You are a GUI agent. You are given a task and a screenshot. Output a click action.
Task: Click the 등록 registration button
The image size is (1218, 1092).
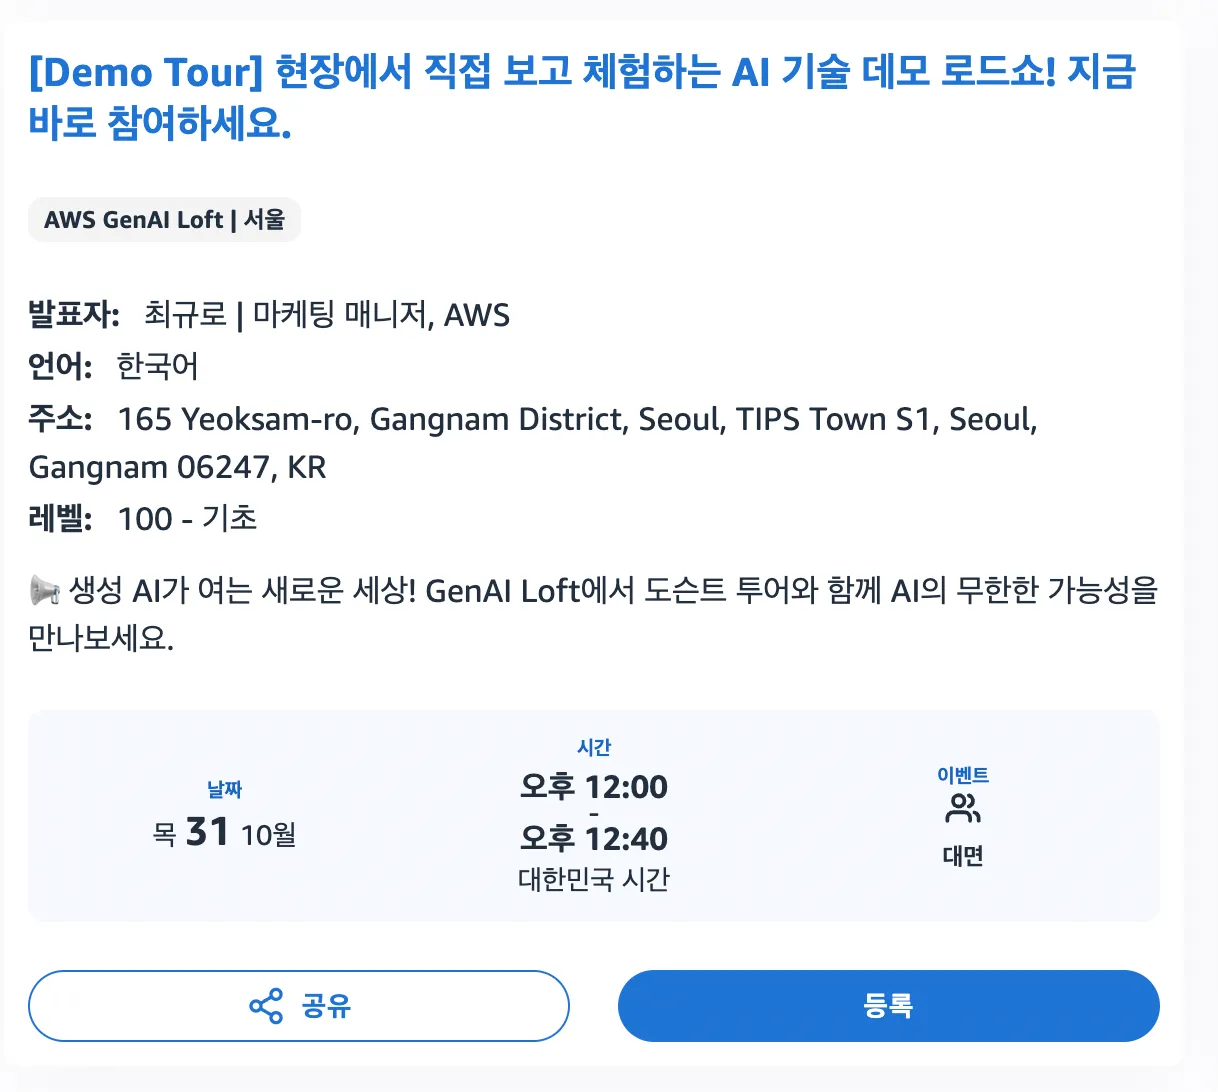[x=889, y=1006]
